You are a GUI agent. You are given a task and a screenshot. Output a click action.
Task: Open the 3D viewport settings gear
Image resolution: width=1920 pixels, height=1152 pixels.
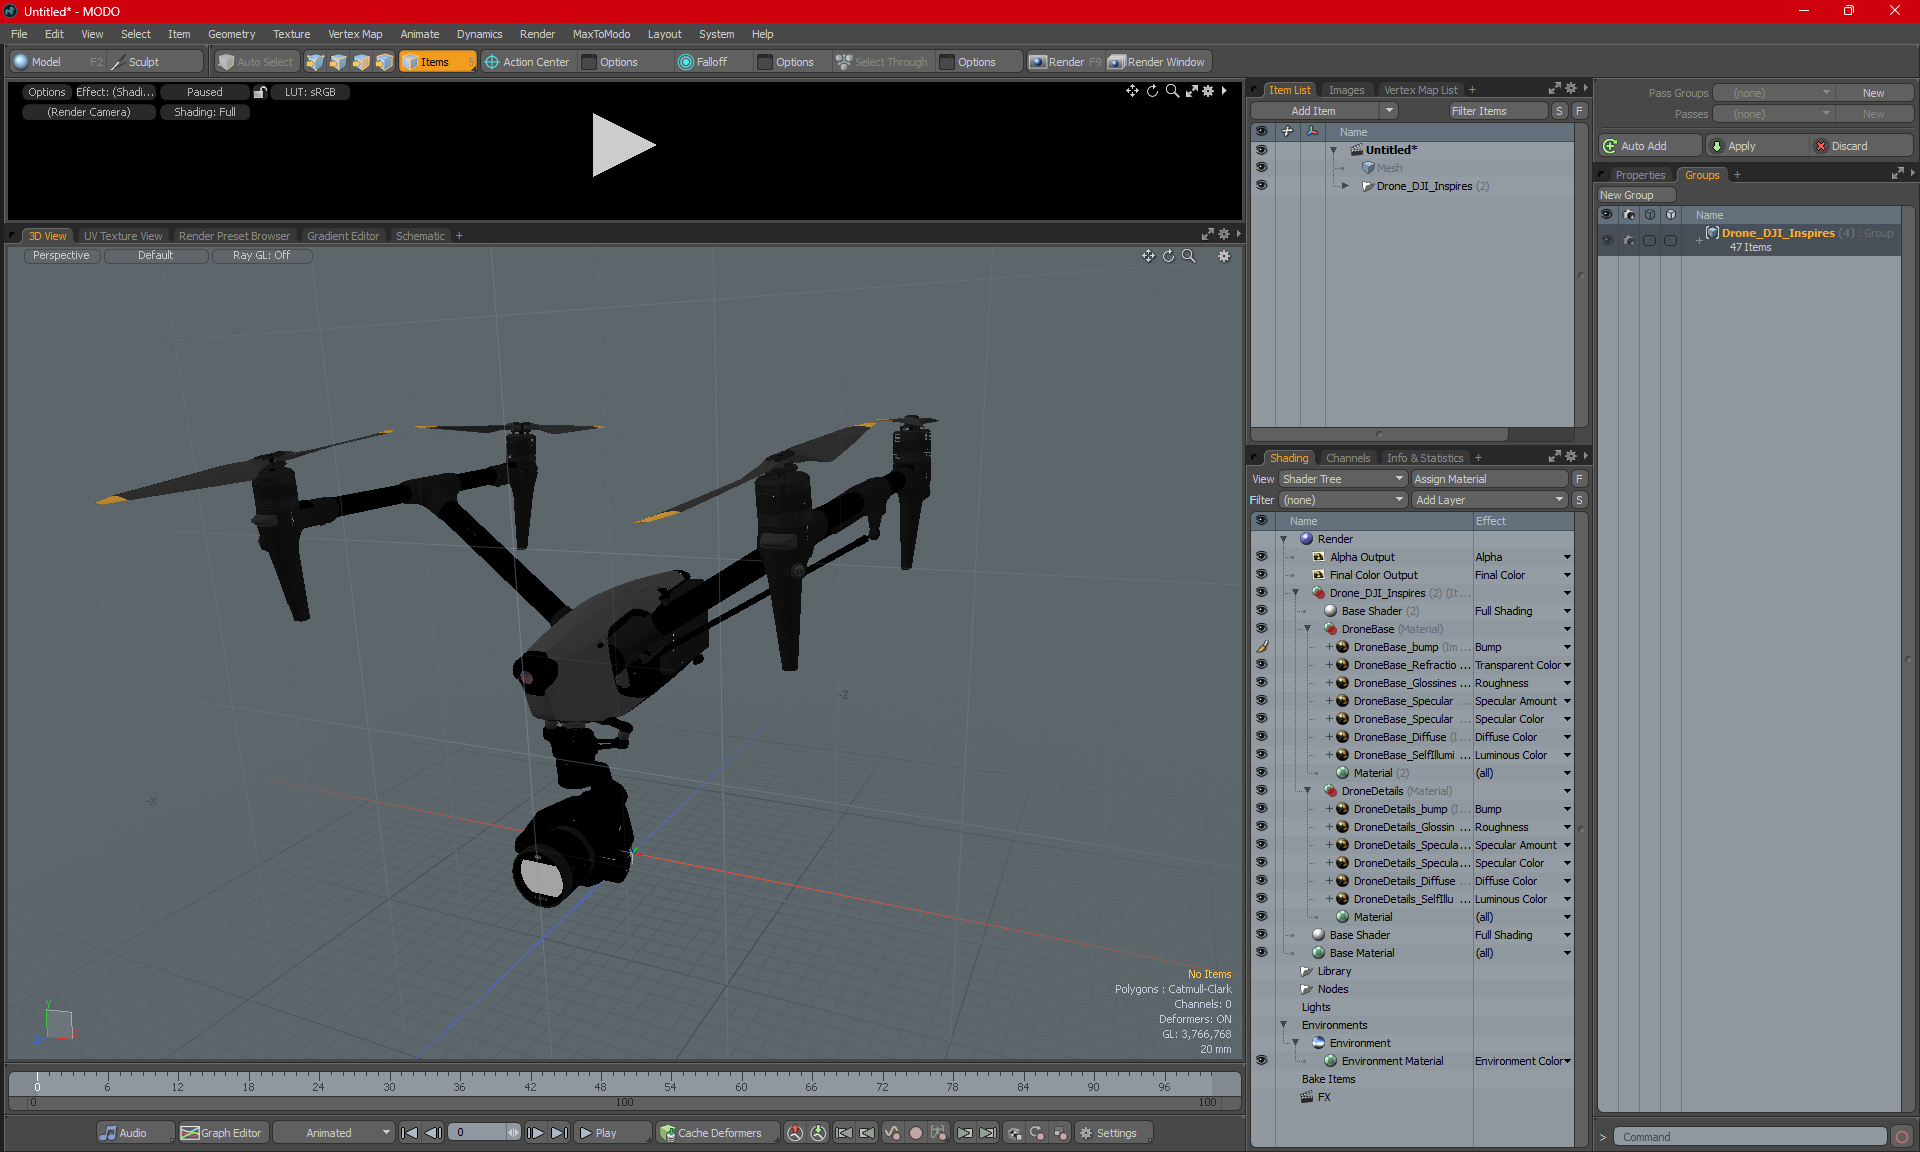click(x=1224, y=256)
